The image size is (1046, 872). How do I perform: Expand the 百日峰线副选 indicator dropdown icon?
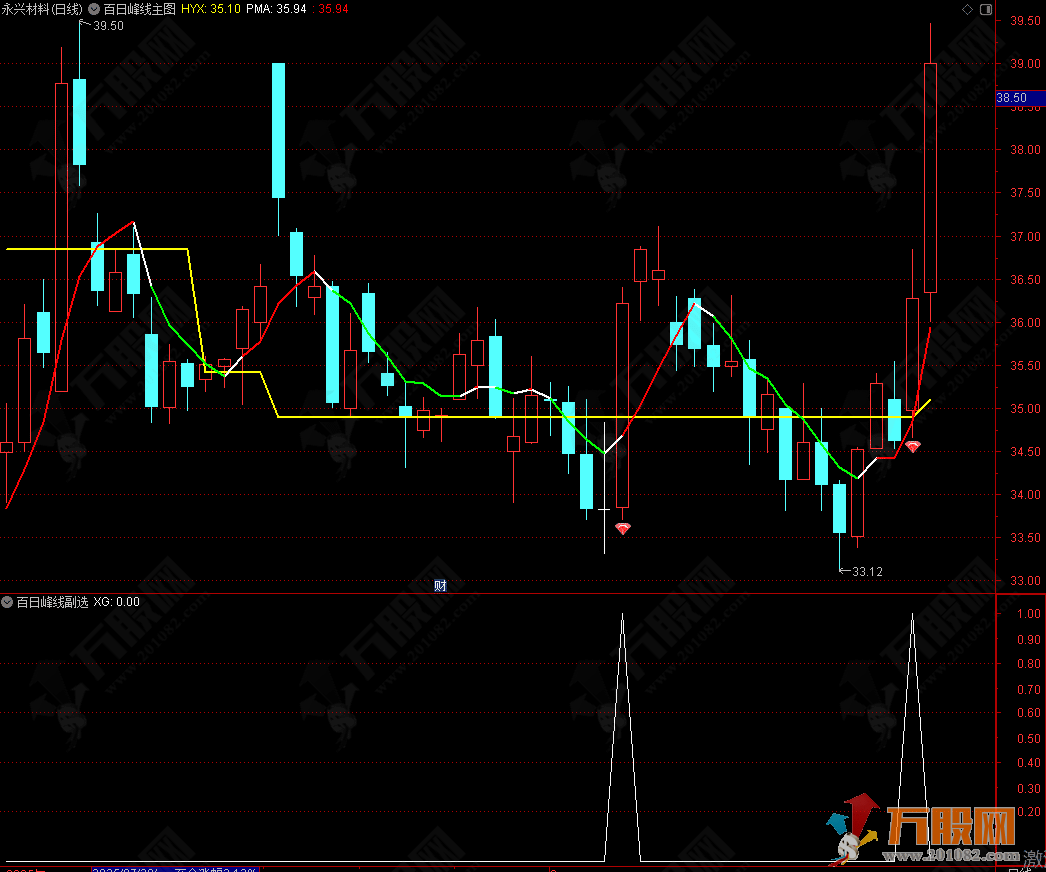click(8, 602)
